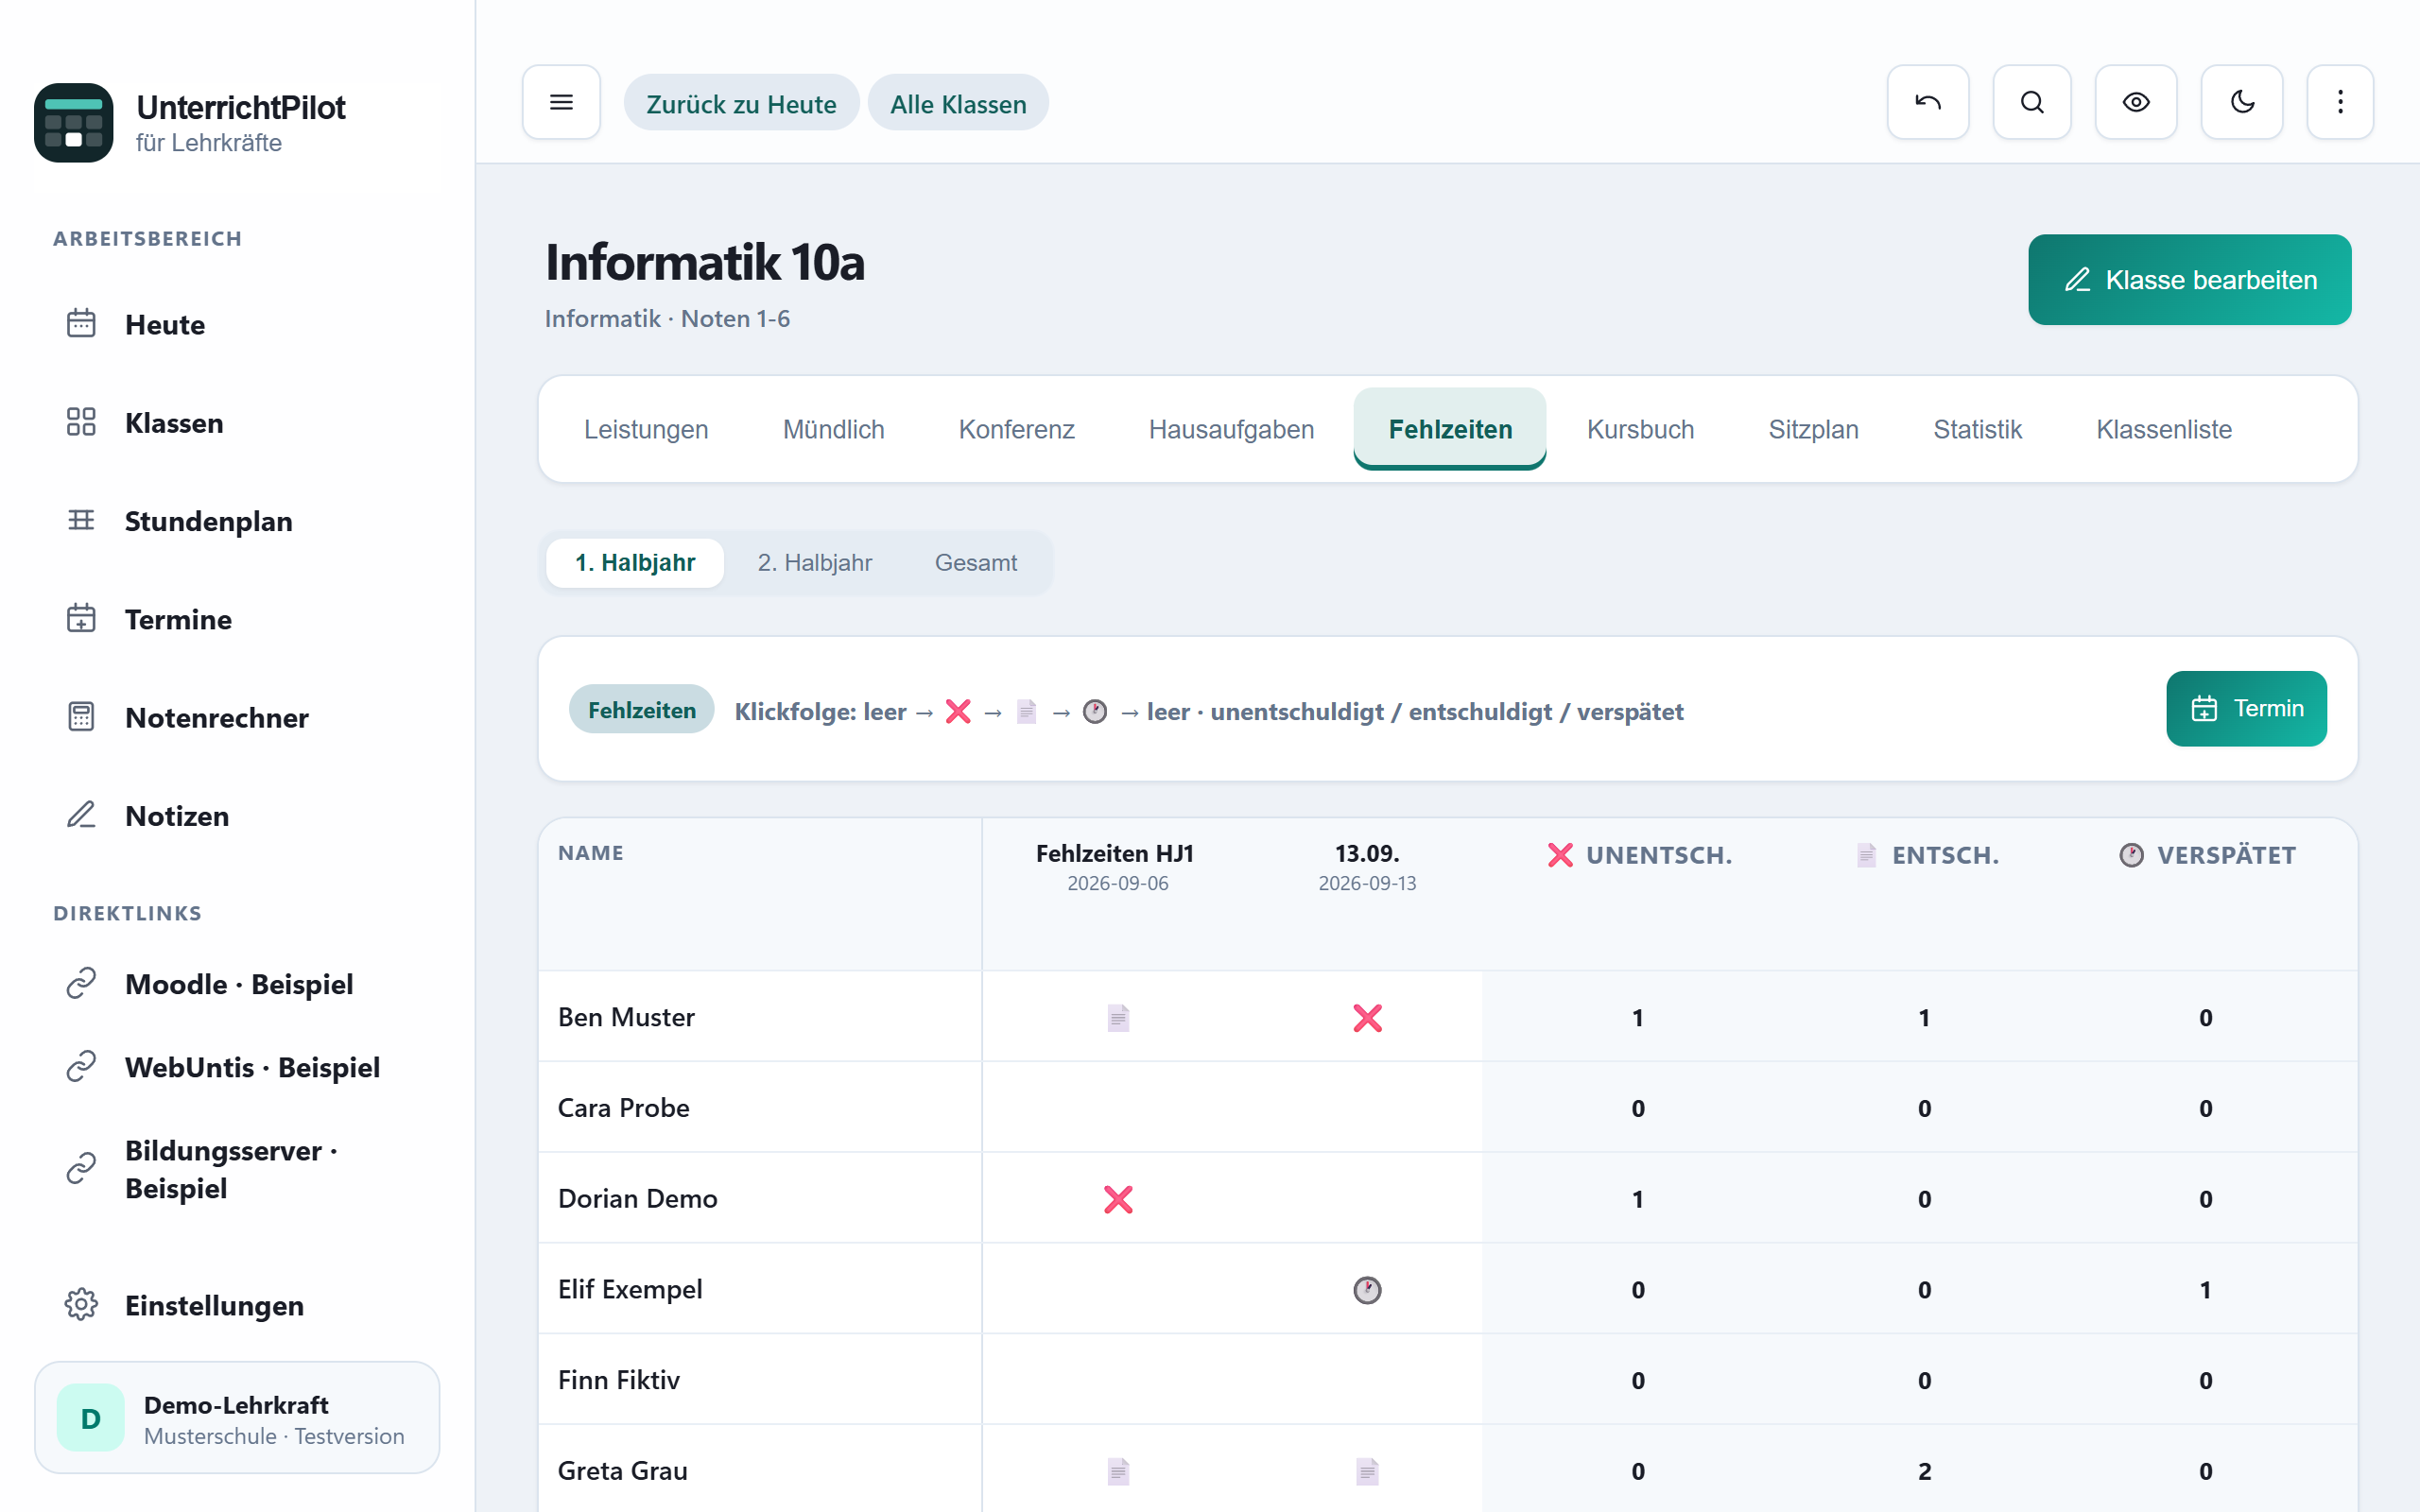Screen dimensions: 2420x1512
Task: Open Stundenplan in sidebar
Action: pos(237,521)
